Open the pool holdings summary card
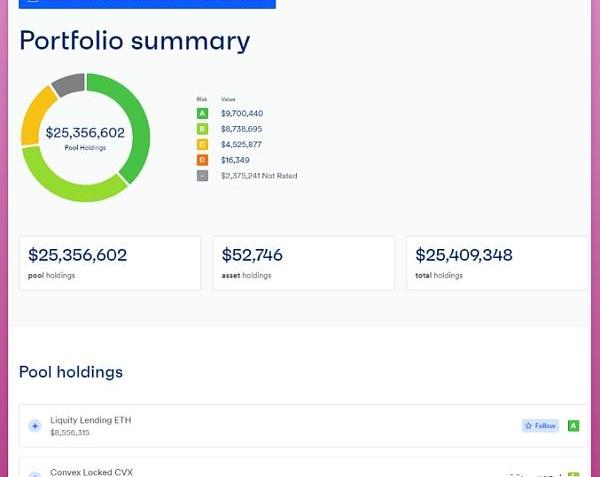Screen dimensions: 600x477 [x=110, y=263]
